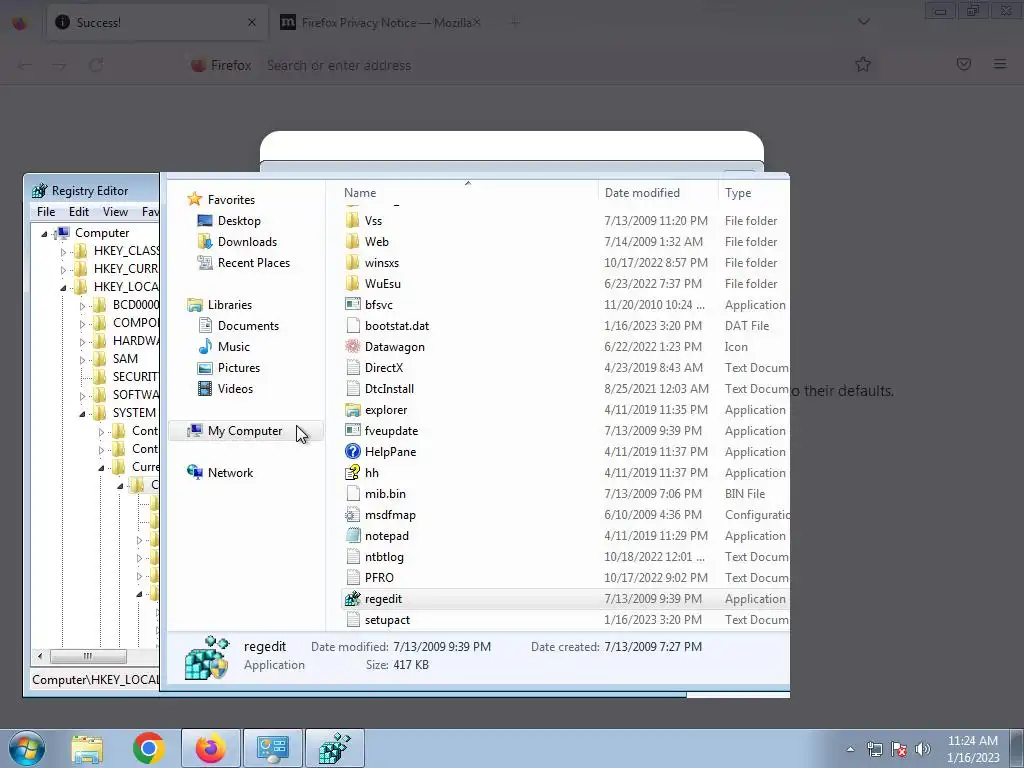The image size is (1024, 768).
Task: Collapse the HKEY_LOCAL_MACHINE registry node
Action: pyautogui.click(x=63, y=287)
